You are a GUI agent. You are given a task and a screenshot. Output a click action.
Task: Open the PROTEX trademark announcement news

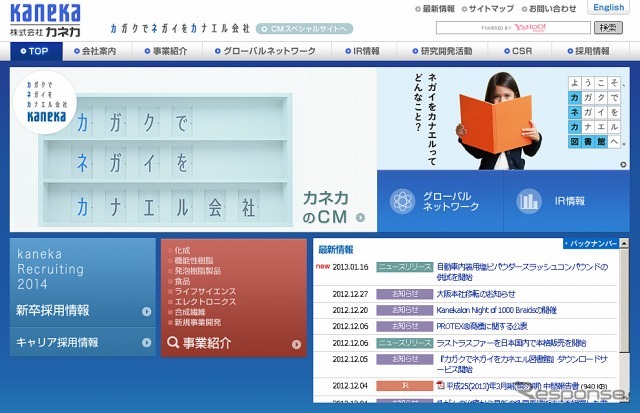482,326
